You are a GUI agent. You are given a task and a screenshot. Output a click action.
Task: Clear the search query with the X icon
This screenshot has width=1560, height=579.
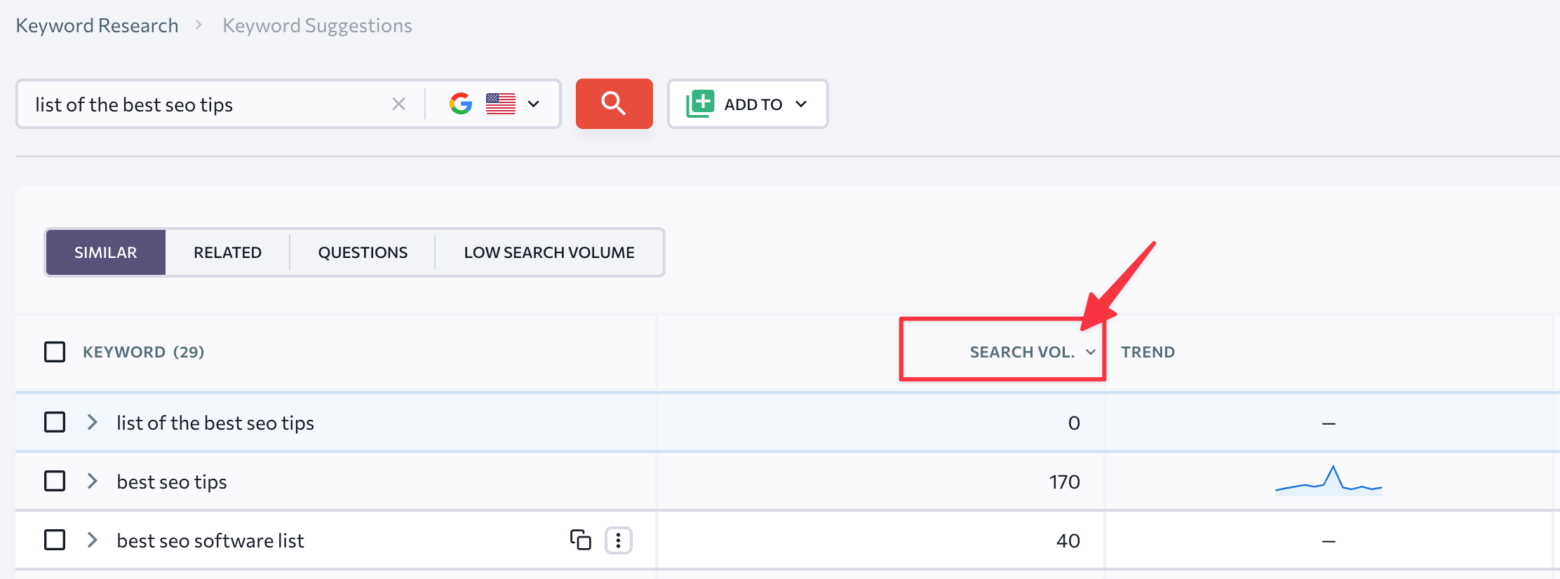coord(399,103)
